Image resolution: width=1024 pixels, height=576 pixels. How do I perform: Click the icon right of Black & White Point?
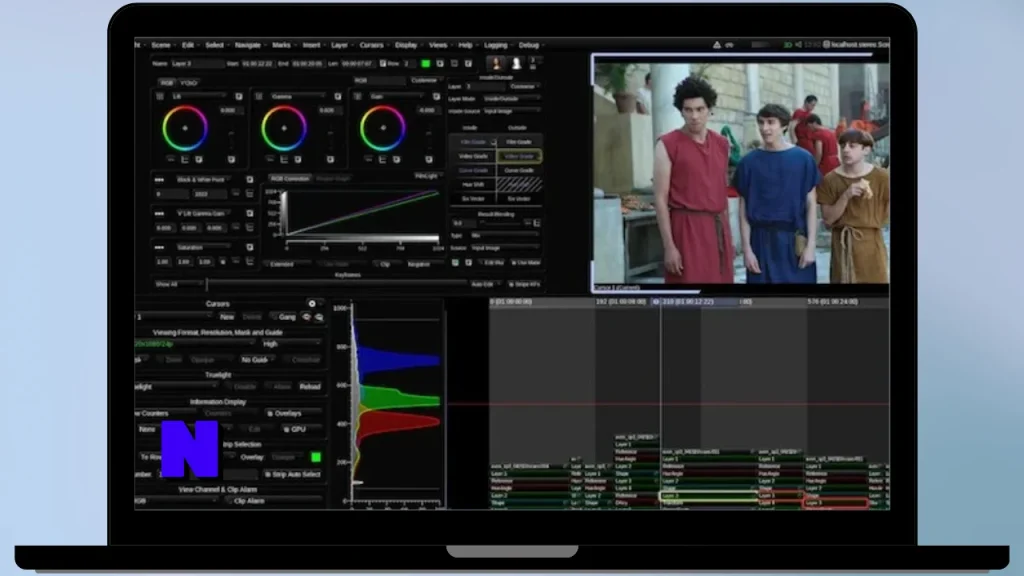[249, 180]
